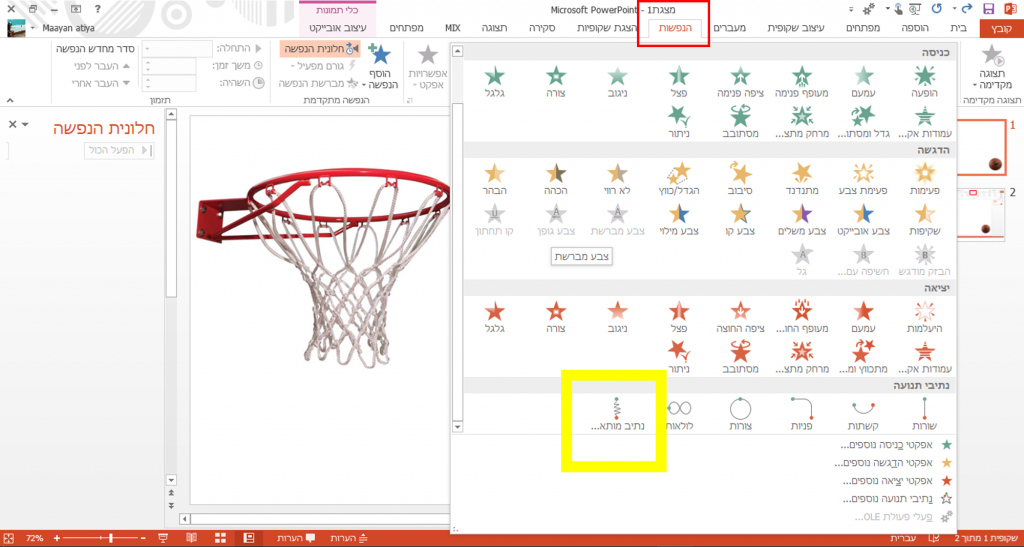Open the גורם מפעיל trigger dropdown
The height and width of the screenshot is (547, 1024).
(324, 66)
